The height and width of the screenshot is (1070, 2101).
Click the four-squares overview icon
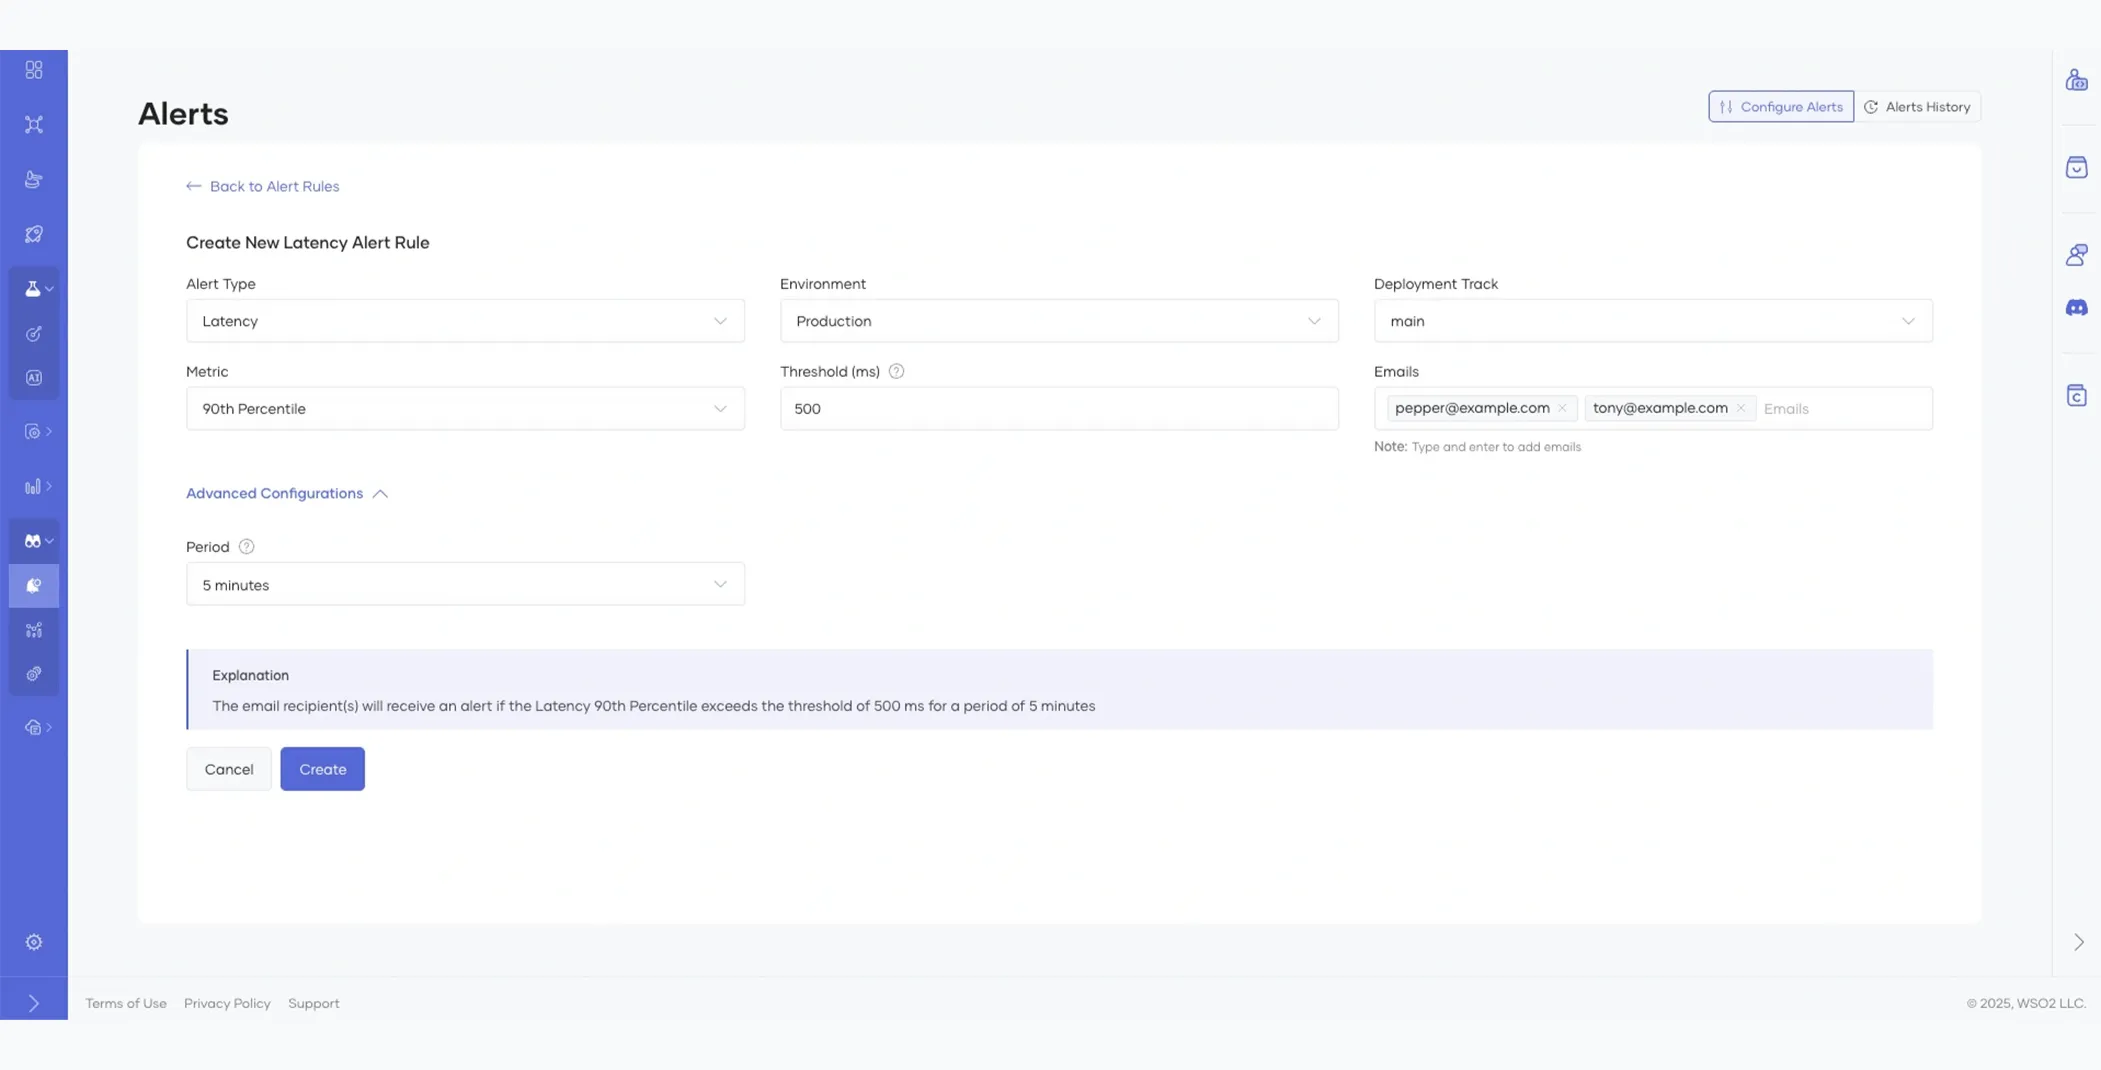pos(34,70)
